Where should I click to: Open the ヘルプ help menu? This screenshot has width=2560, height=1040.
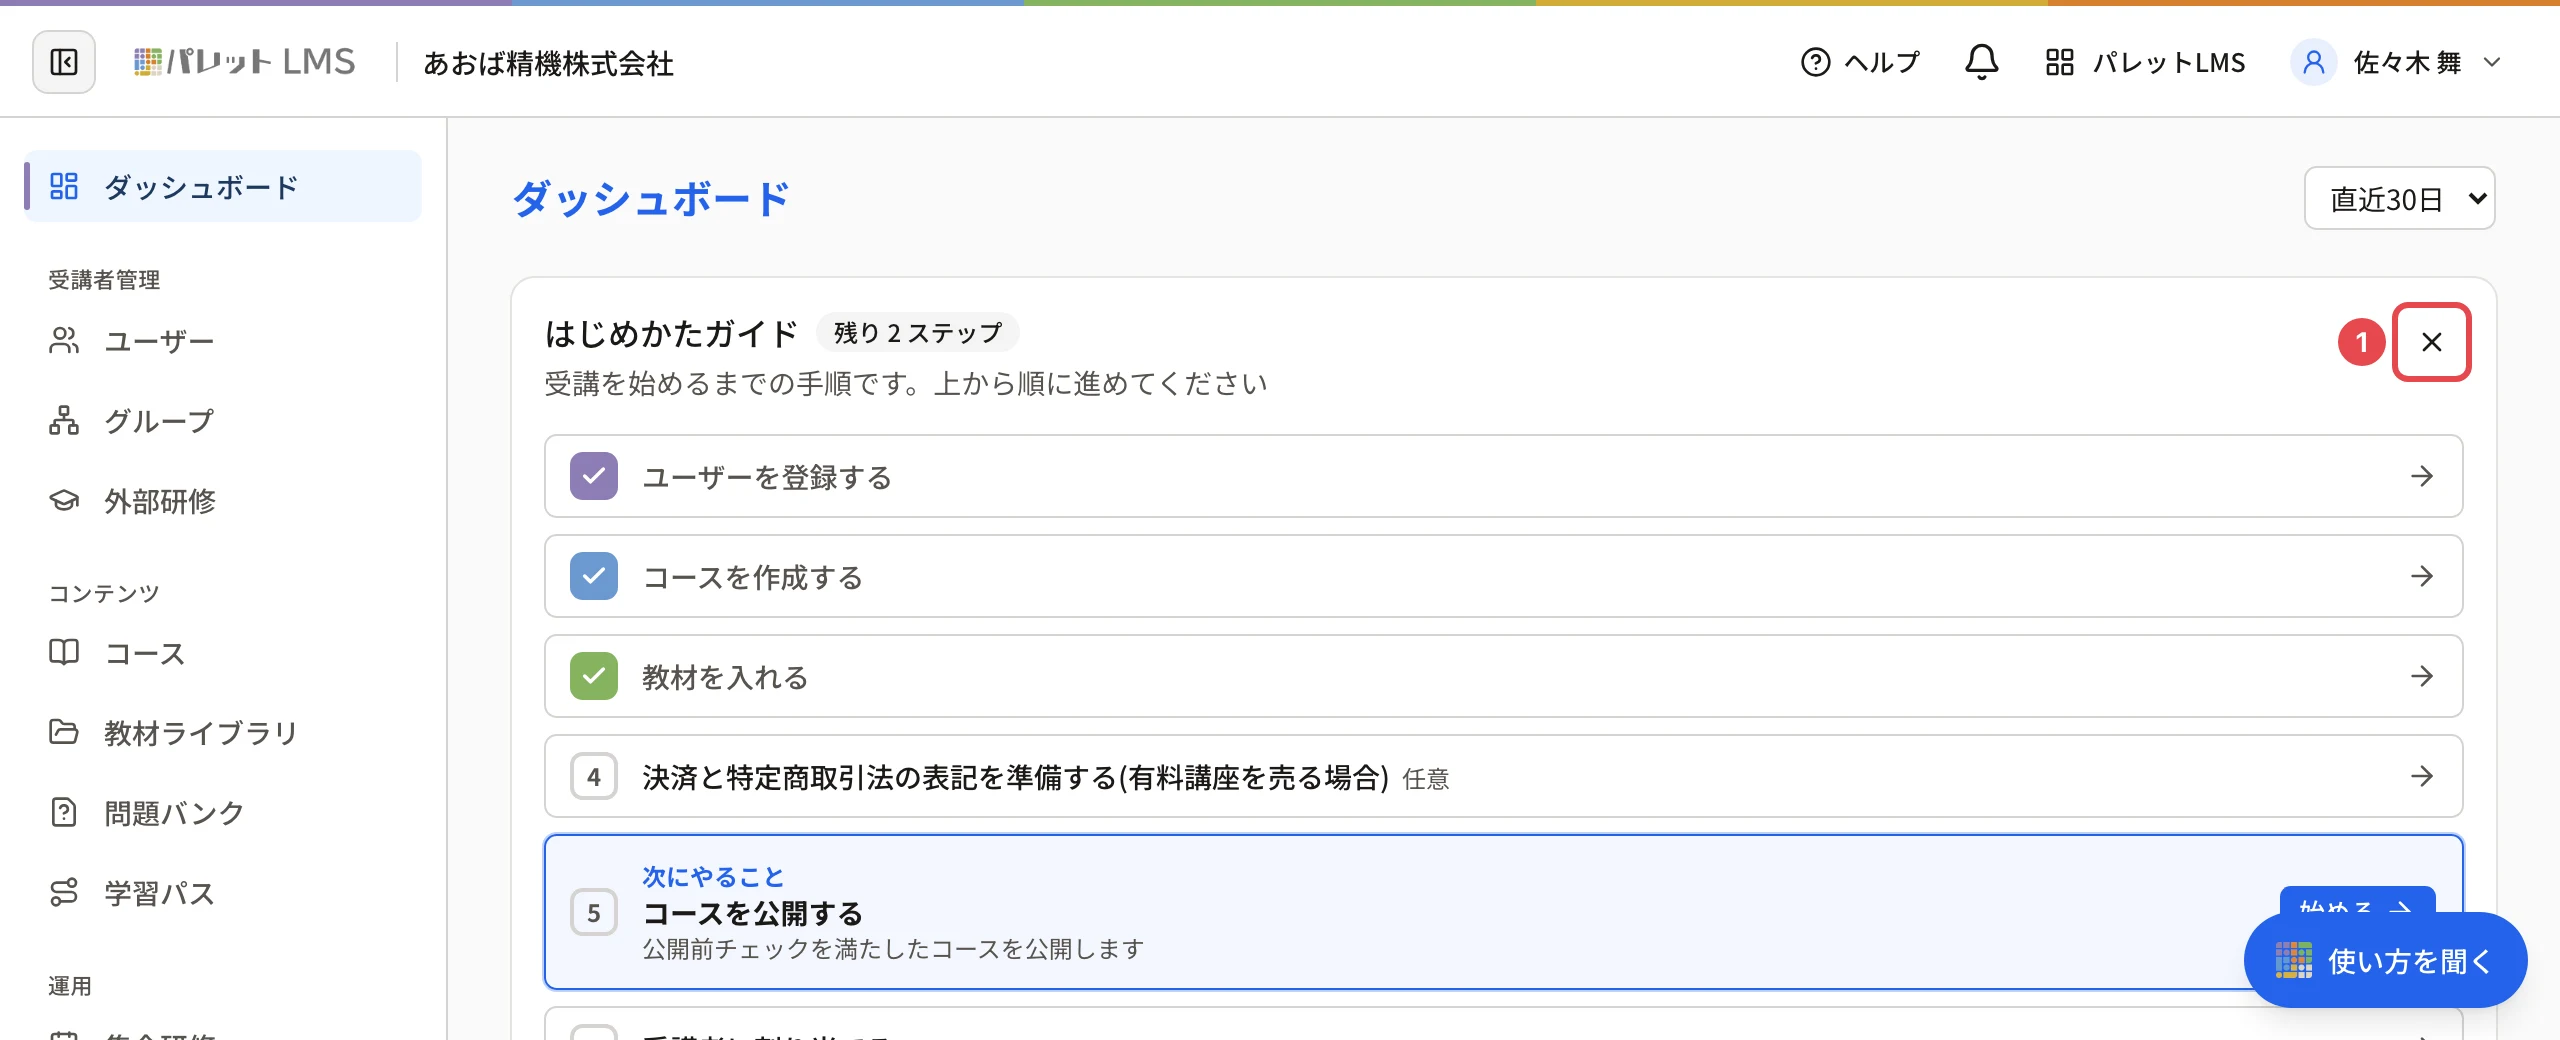[1860, 62]
